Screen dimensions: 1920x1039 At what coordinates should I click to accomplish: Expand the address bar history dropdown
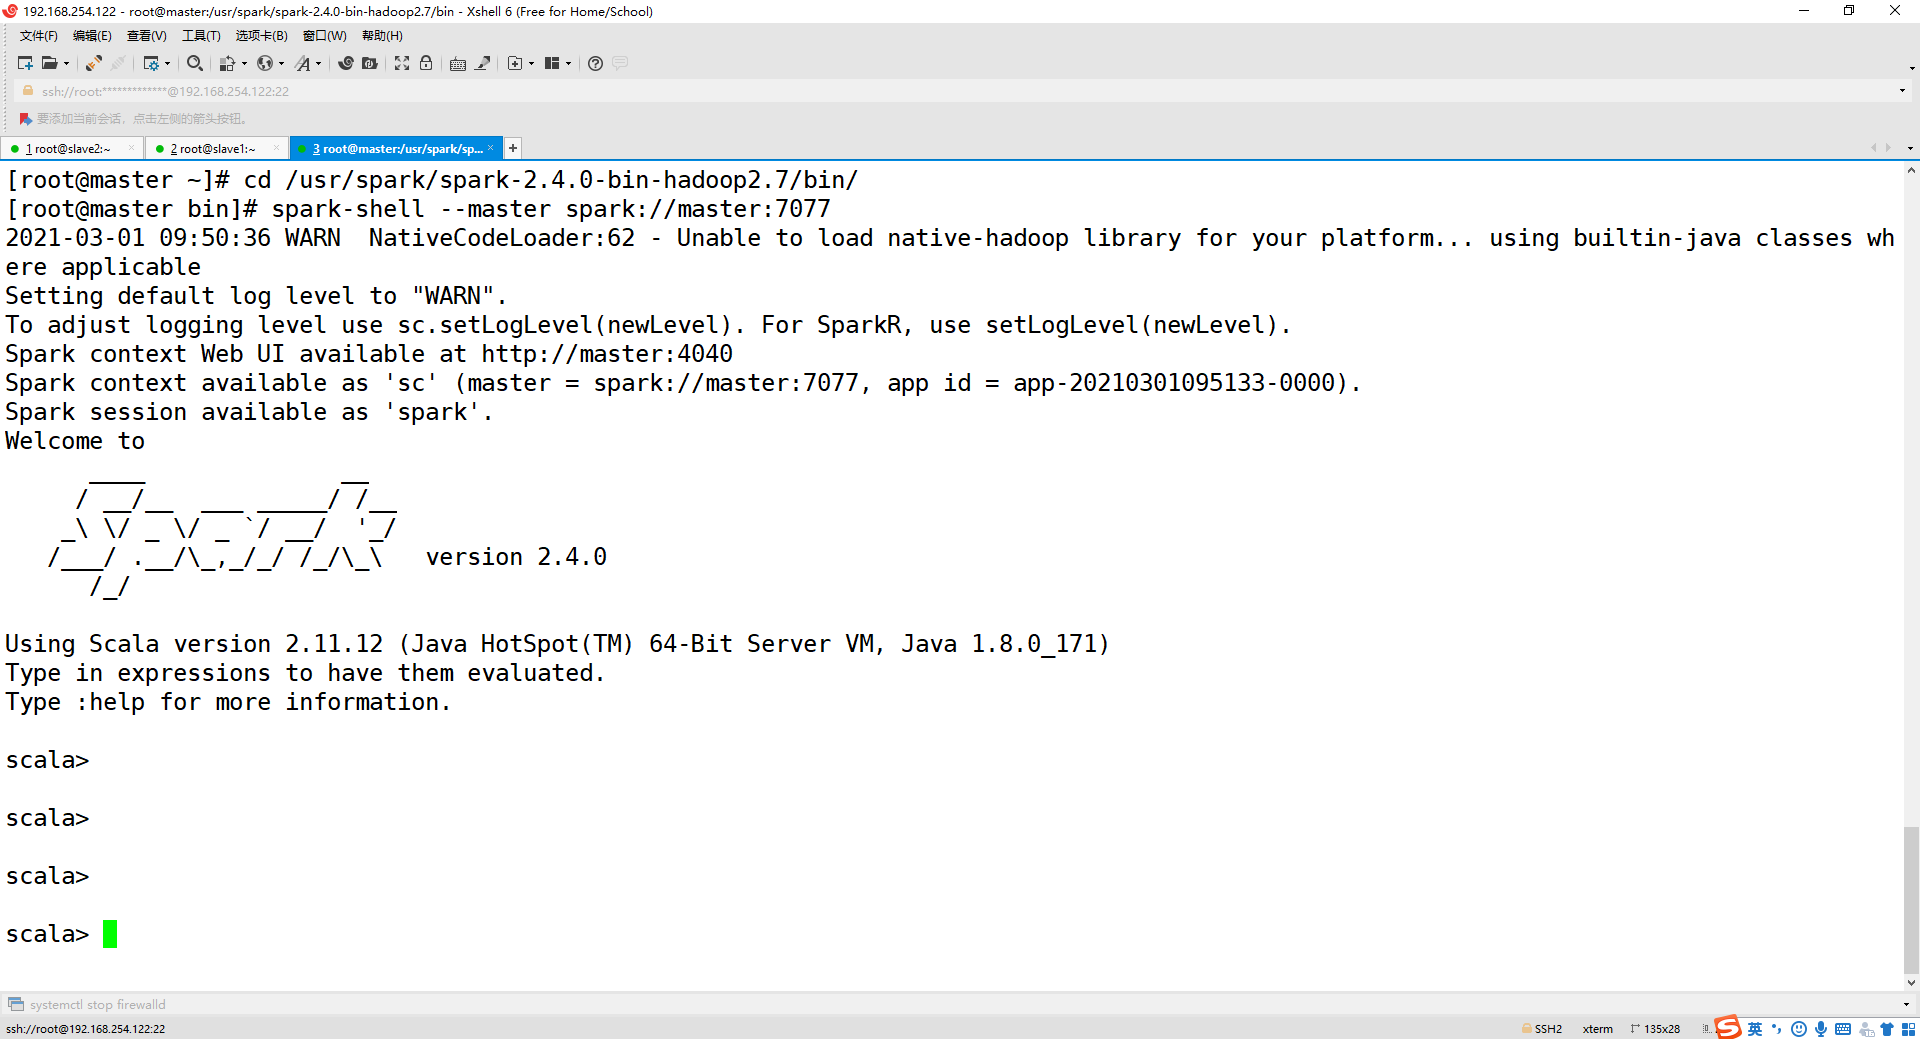click(1902, 91)
